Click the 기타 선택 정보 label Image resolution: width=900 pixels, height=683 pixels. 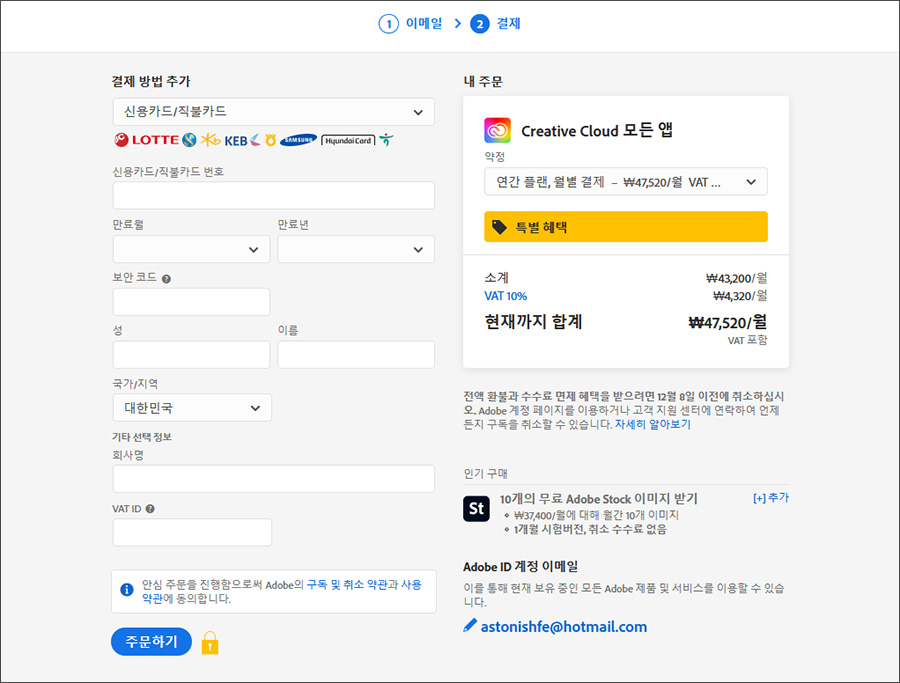point(142,437)
